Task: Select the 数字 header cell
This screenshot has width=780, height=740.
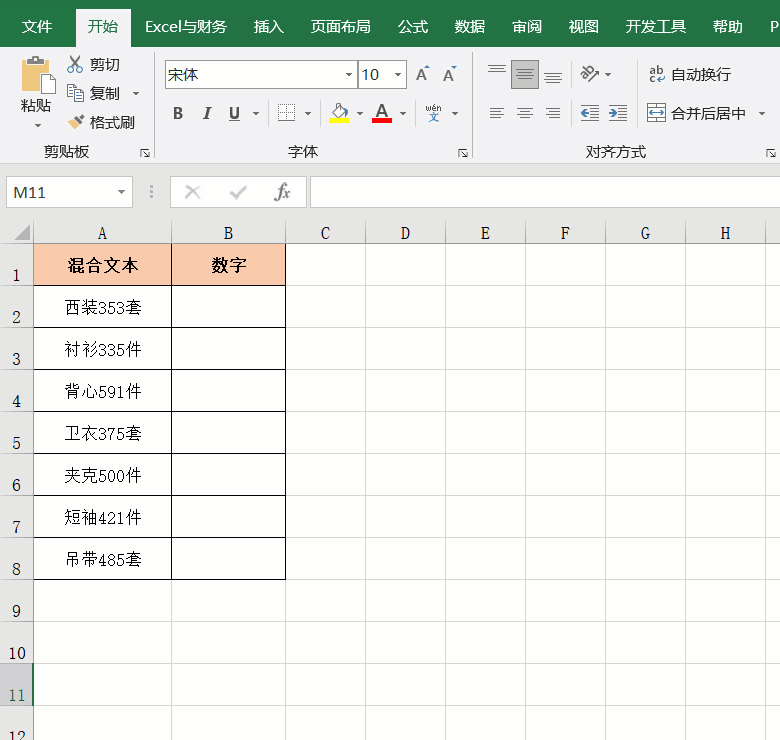Action: 228,265
